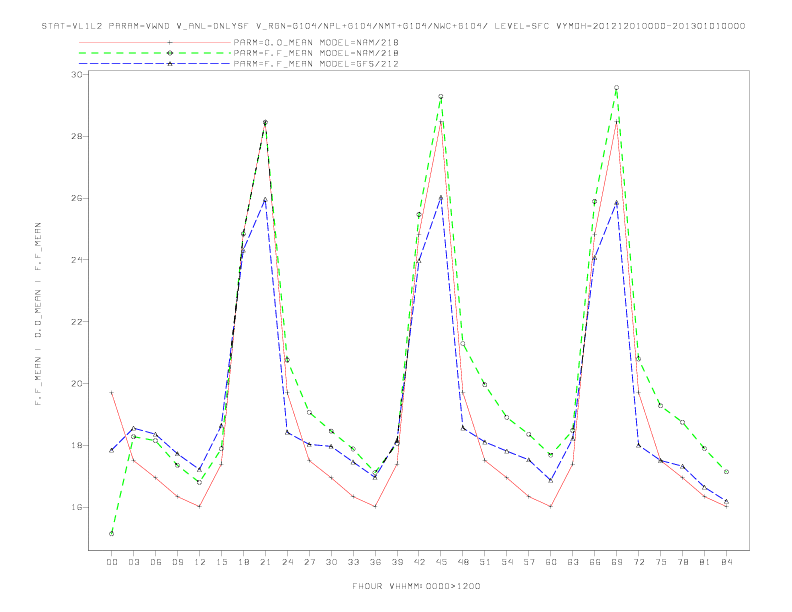Click the green peak data point at hour 45
This screenshot has height=612, width=792.
(x=441, y=96)
